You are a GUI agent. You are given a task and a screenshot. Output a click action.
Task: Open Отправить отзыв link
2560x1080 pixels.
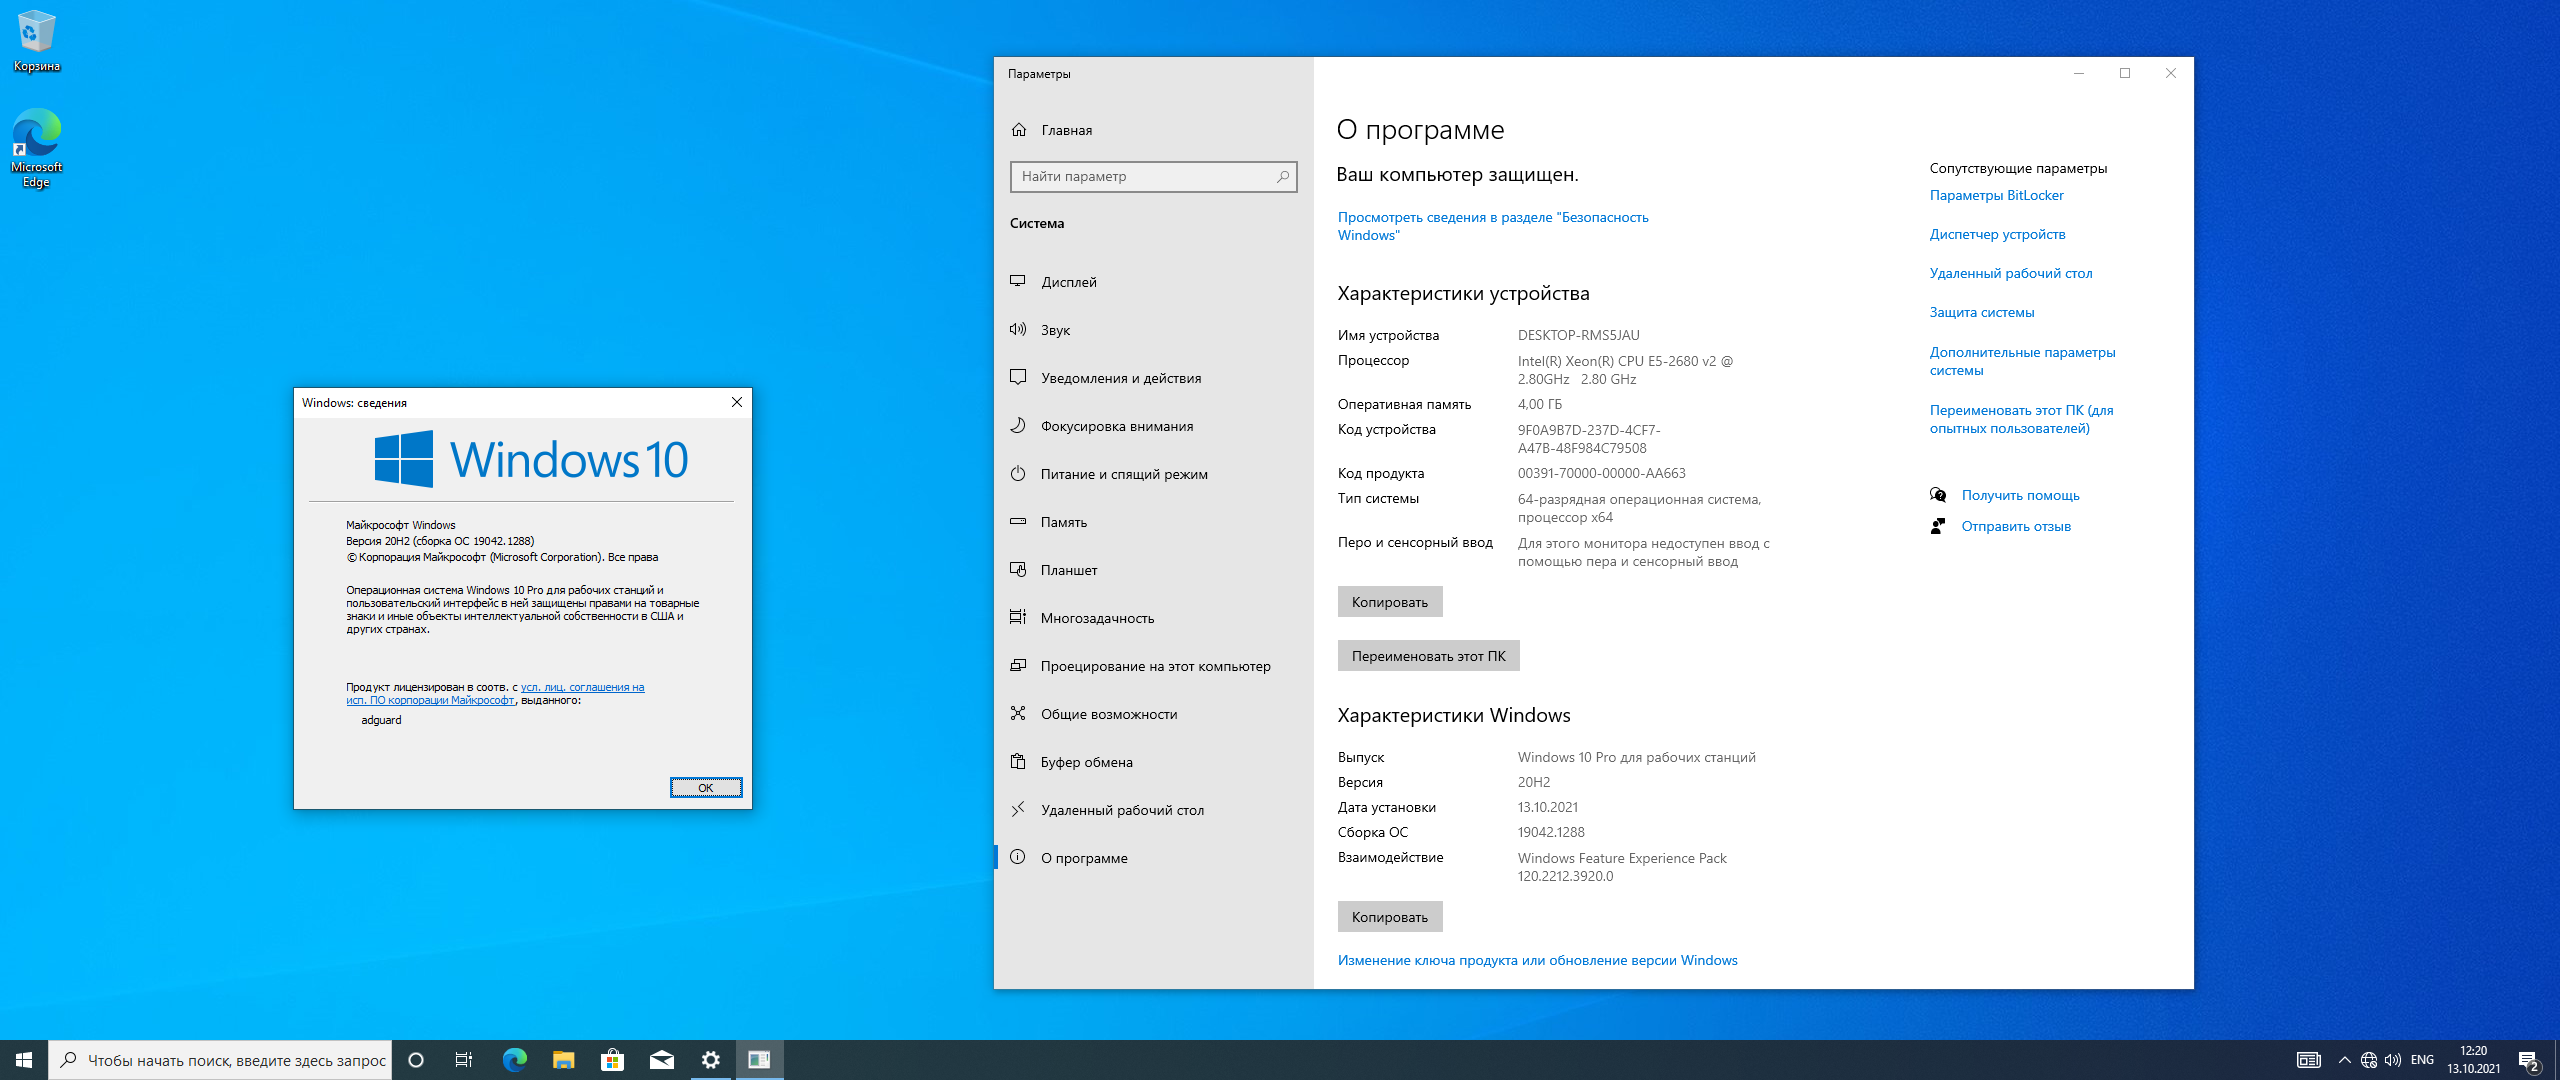tap(2016, 526)
